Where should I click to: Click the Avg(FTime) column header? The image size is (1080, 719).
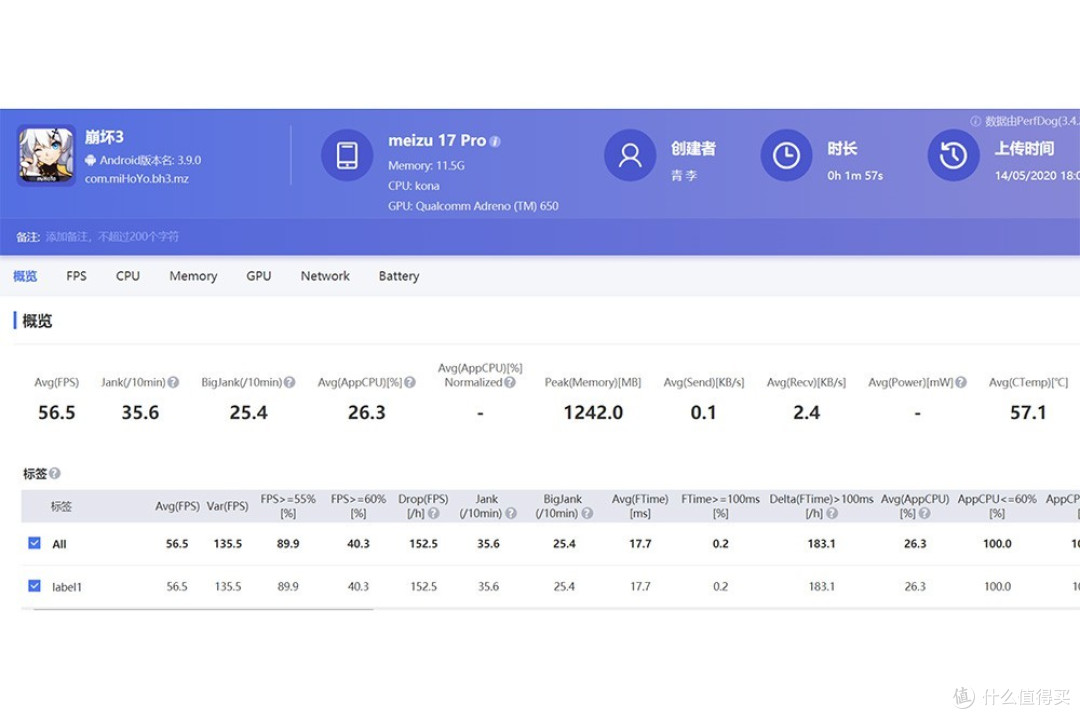click(640, 506)
